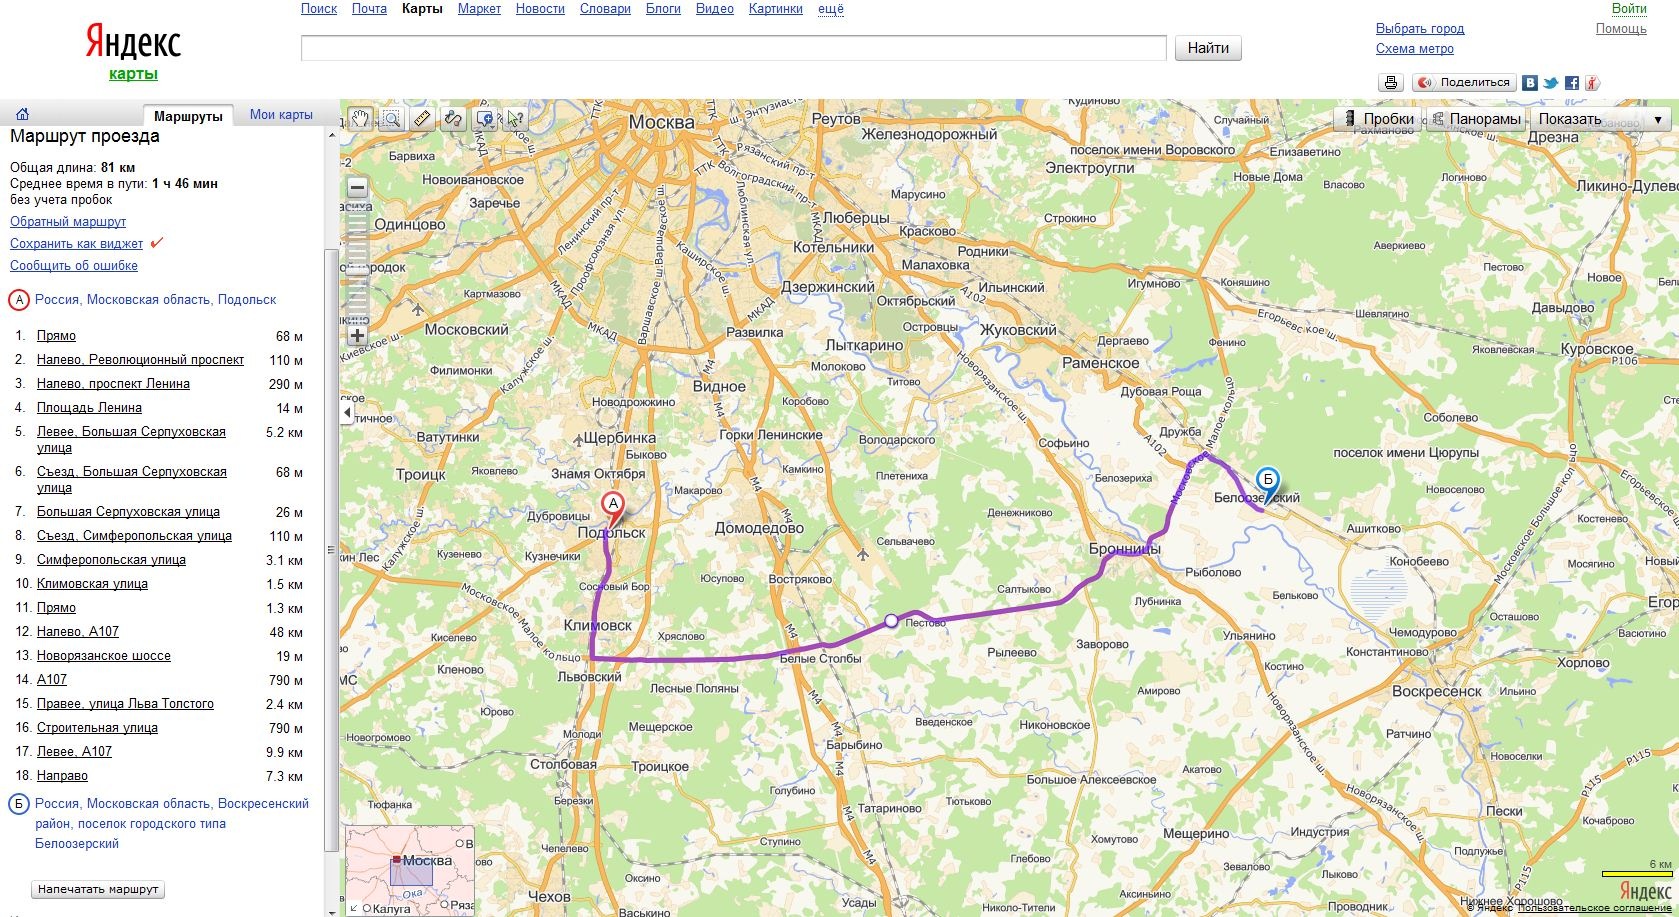Click Обратный маршрут link
Viewport: 1679px width, 917px height.
(x=68, y=222)
